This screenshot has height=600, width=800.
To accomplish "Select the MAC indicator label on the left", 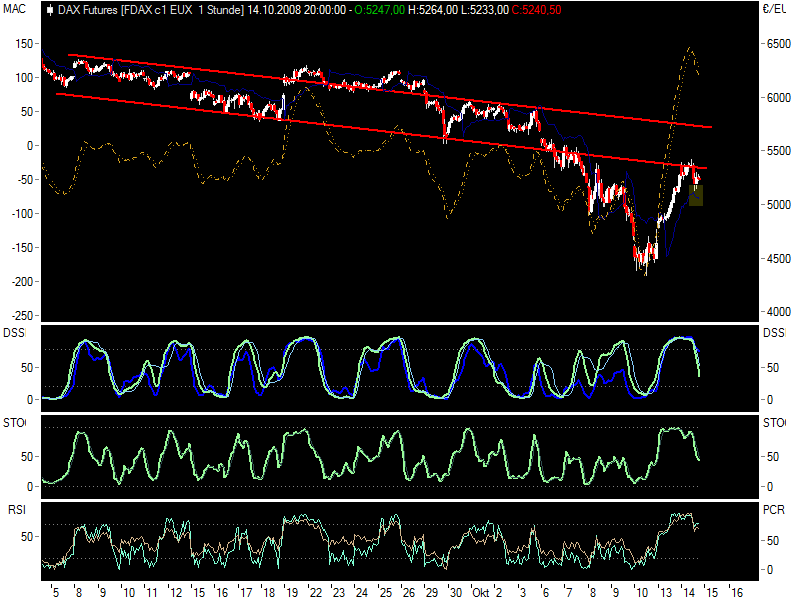I will coord(13,9).
